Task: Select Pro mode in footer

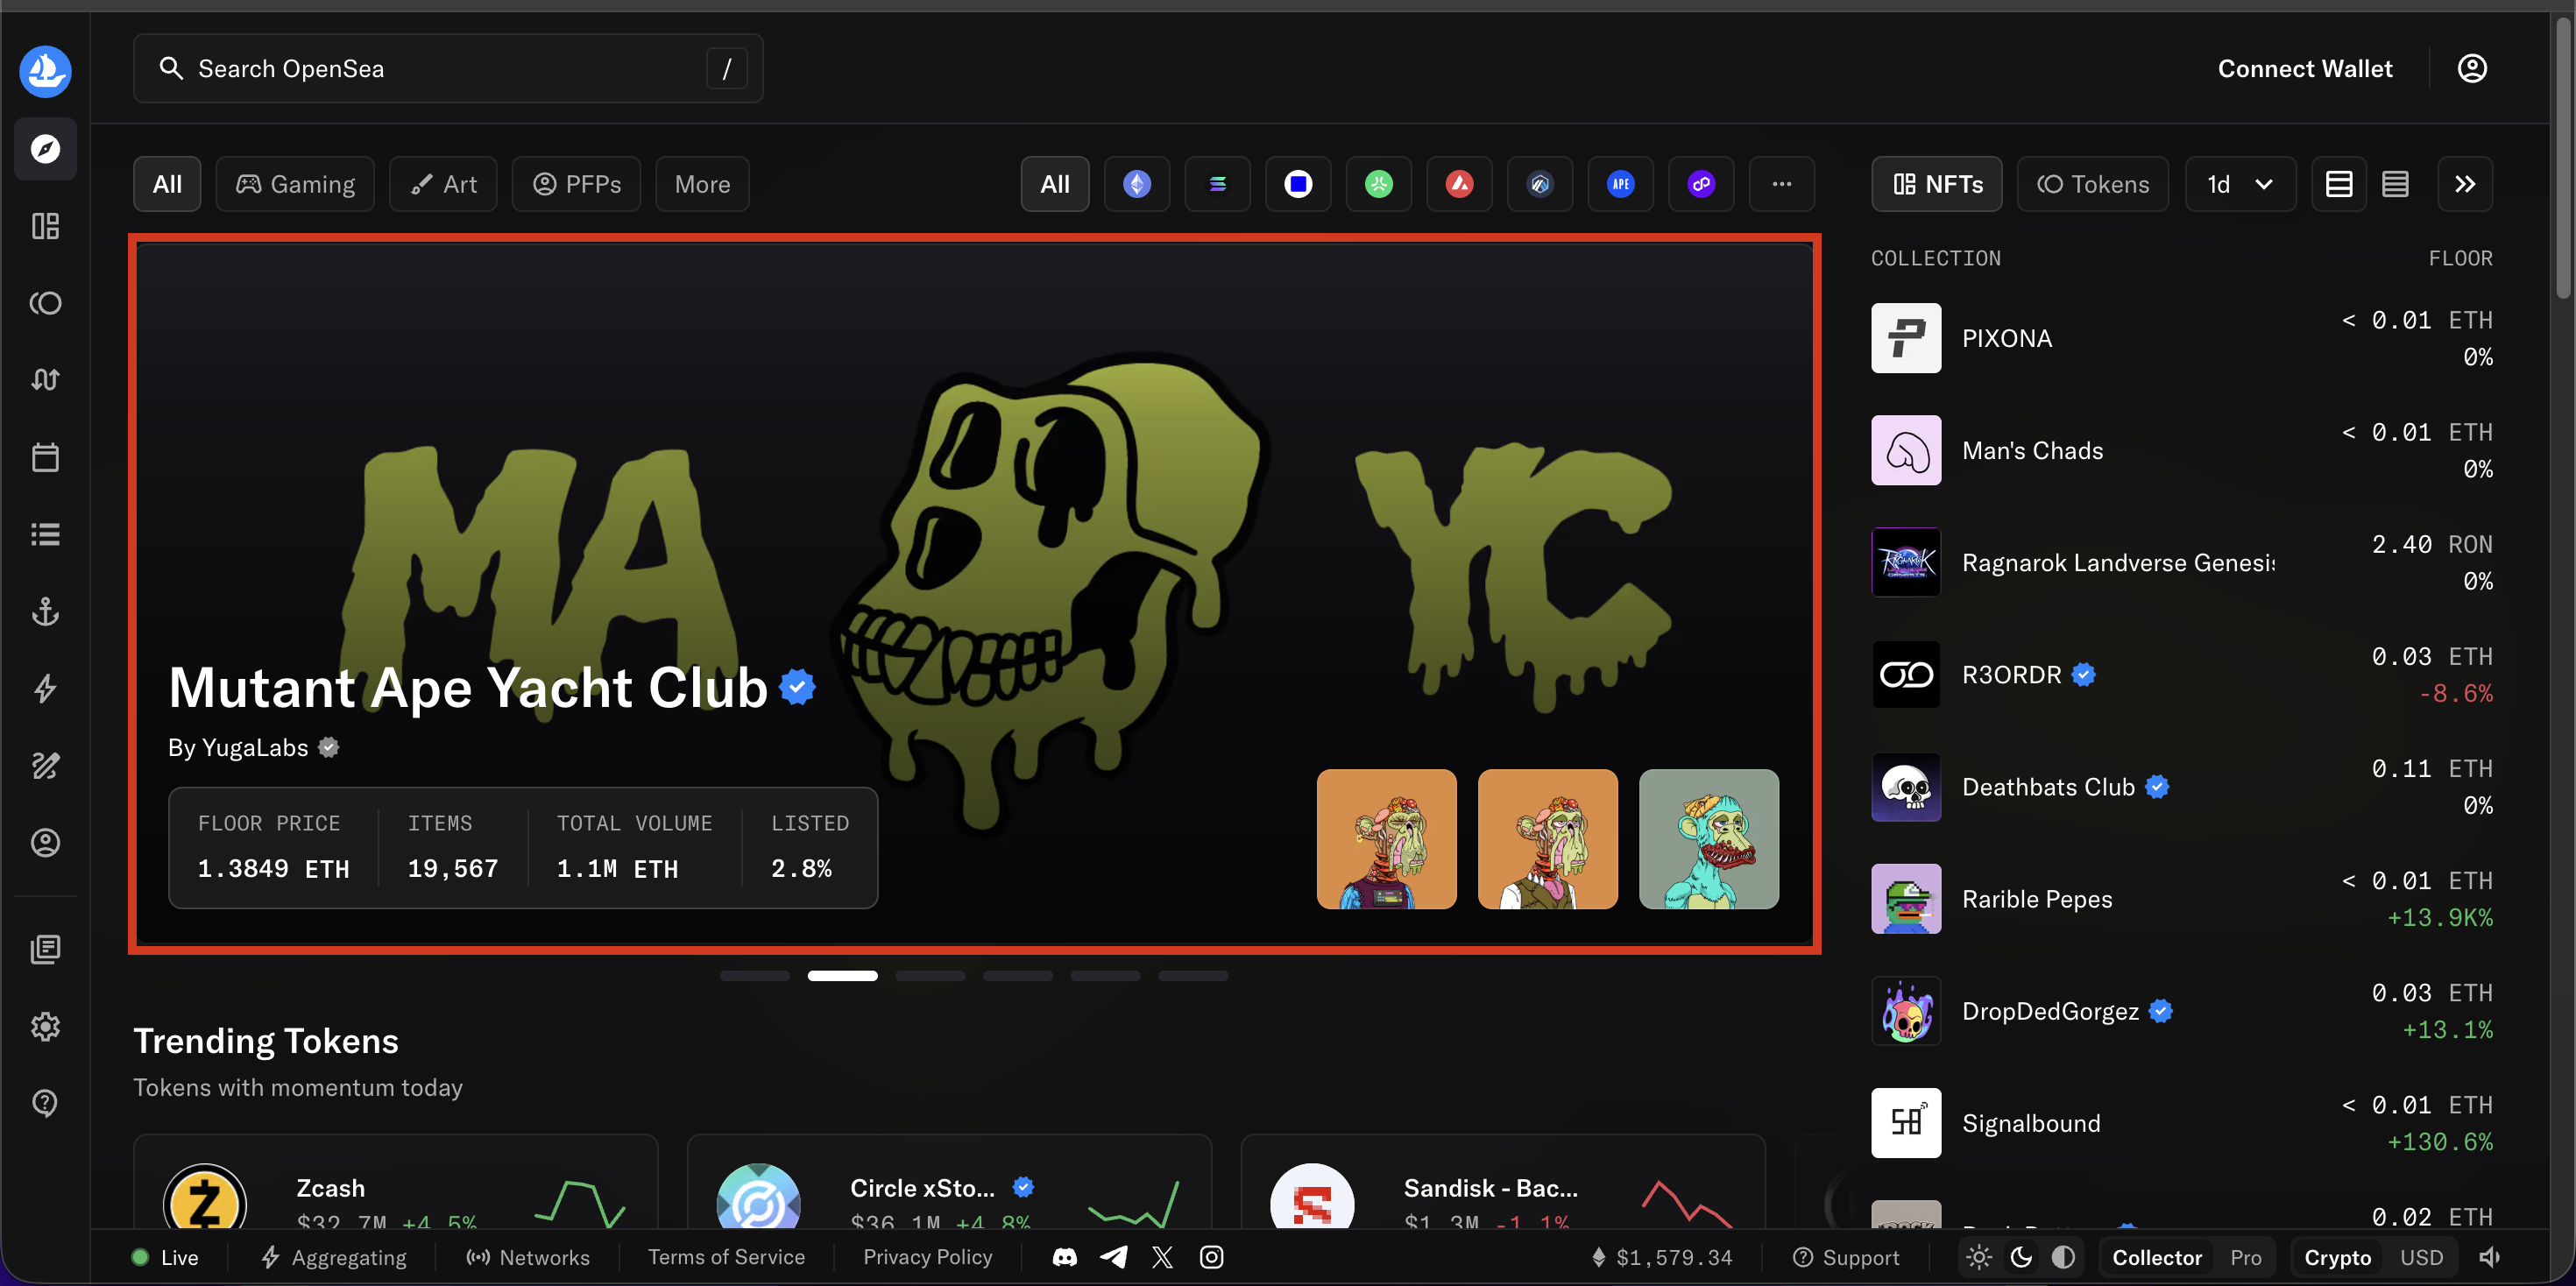Action: tap(2245, 1257)
